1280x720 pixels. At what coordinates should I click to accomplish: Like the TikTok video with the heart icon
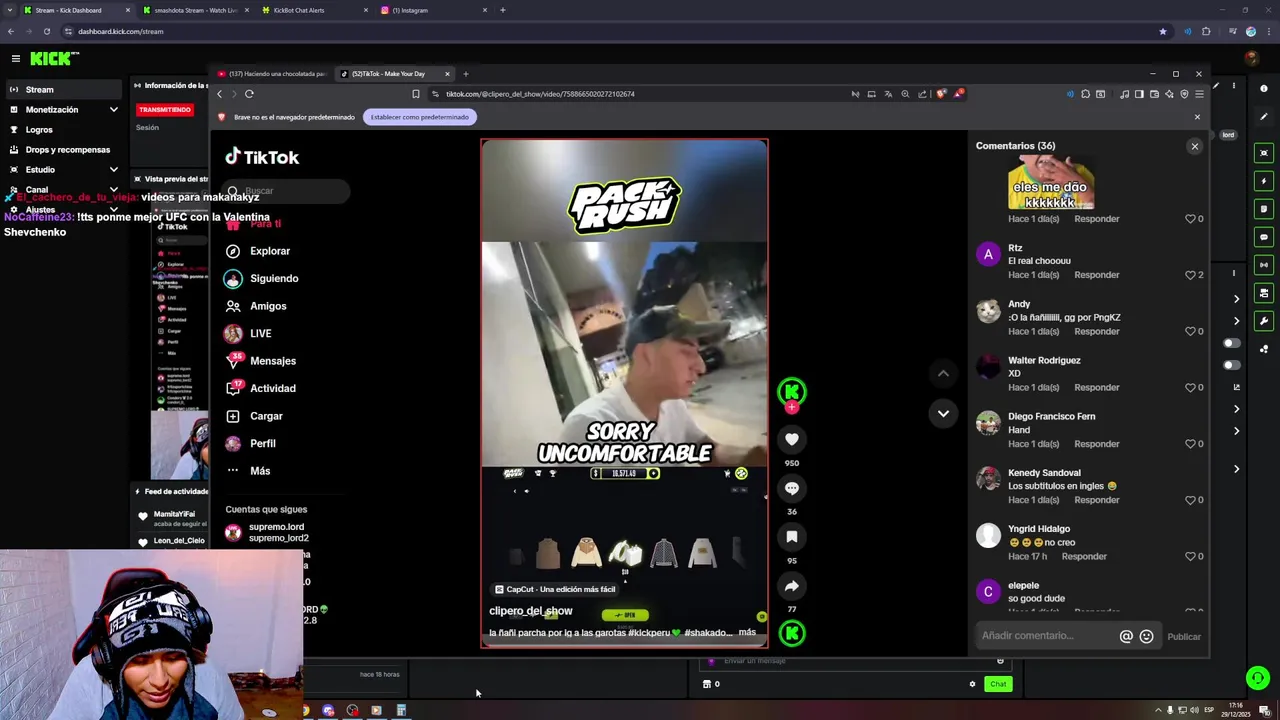click(791, 439)
